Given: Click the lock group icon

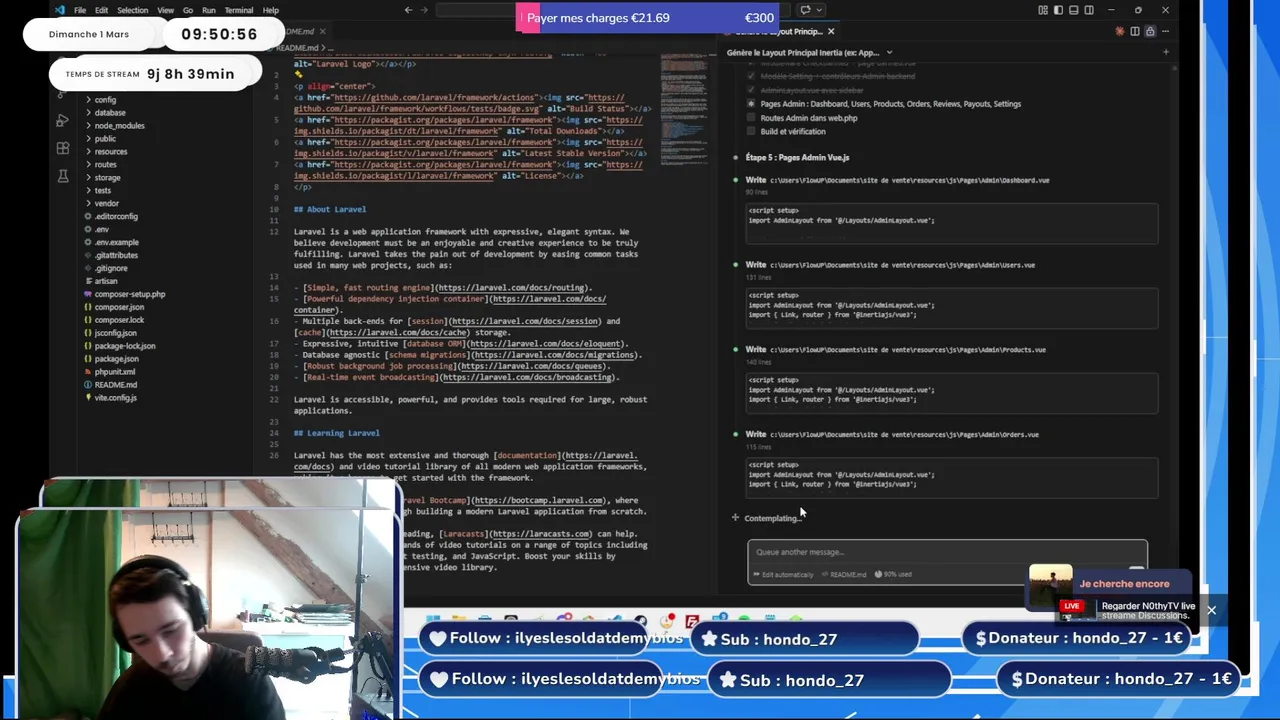Looking at the screenshot, I should tap(1150, 32).
